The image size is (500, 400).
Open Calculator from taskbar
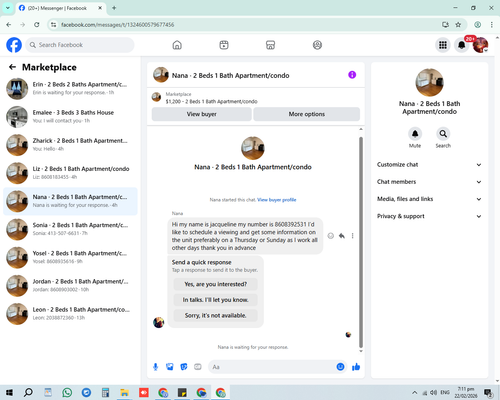pos(105,393)
